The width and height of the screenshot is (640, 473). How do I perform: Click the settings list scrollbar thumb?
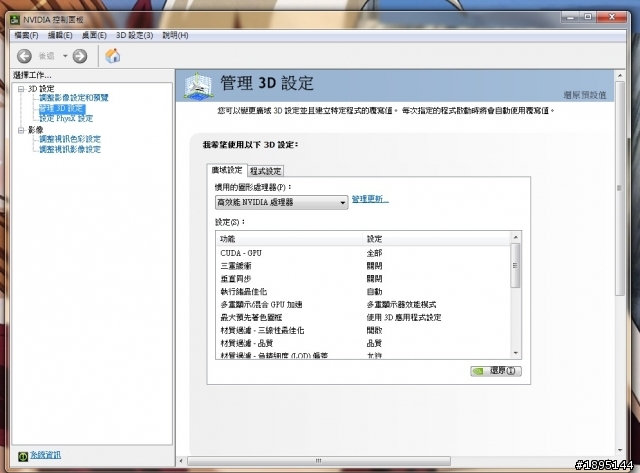[x=516, y=265]
